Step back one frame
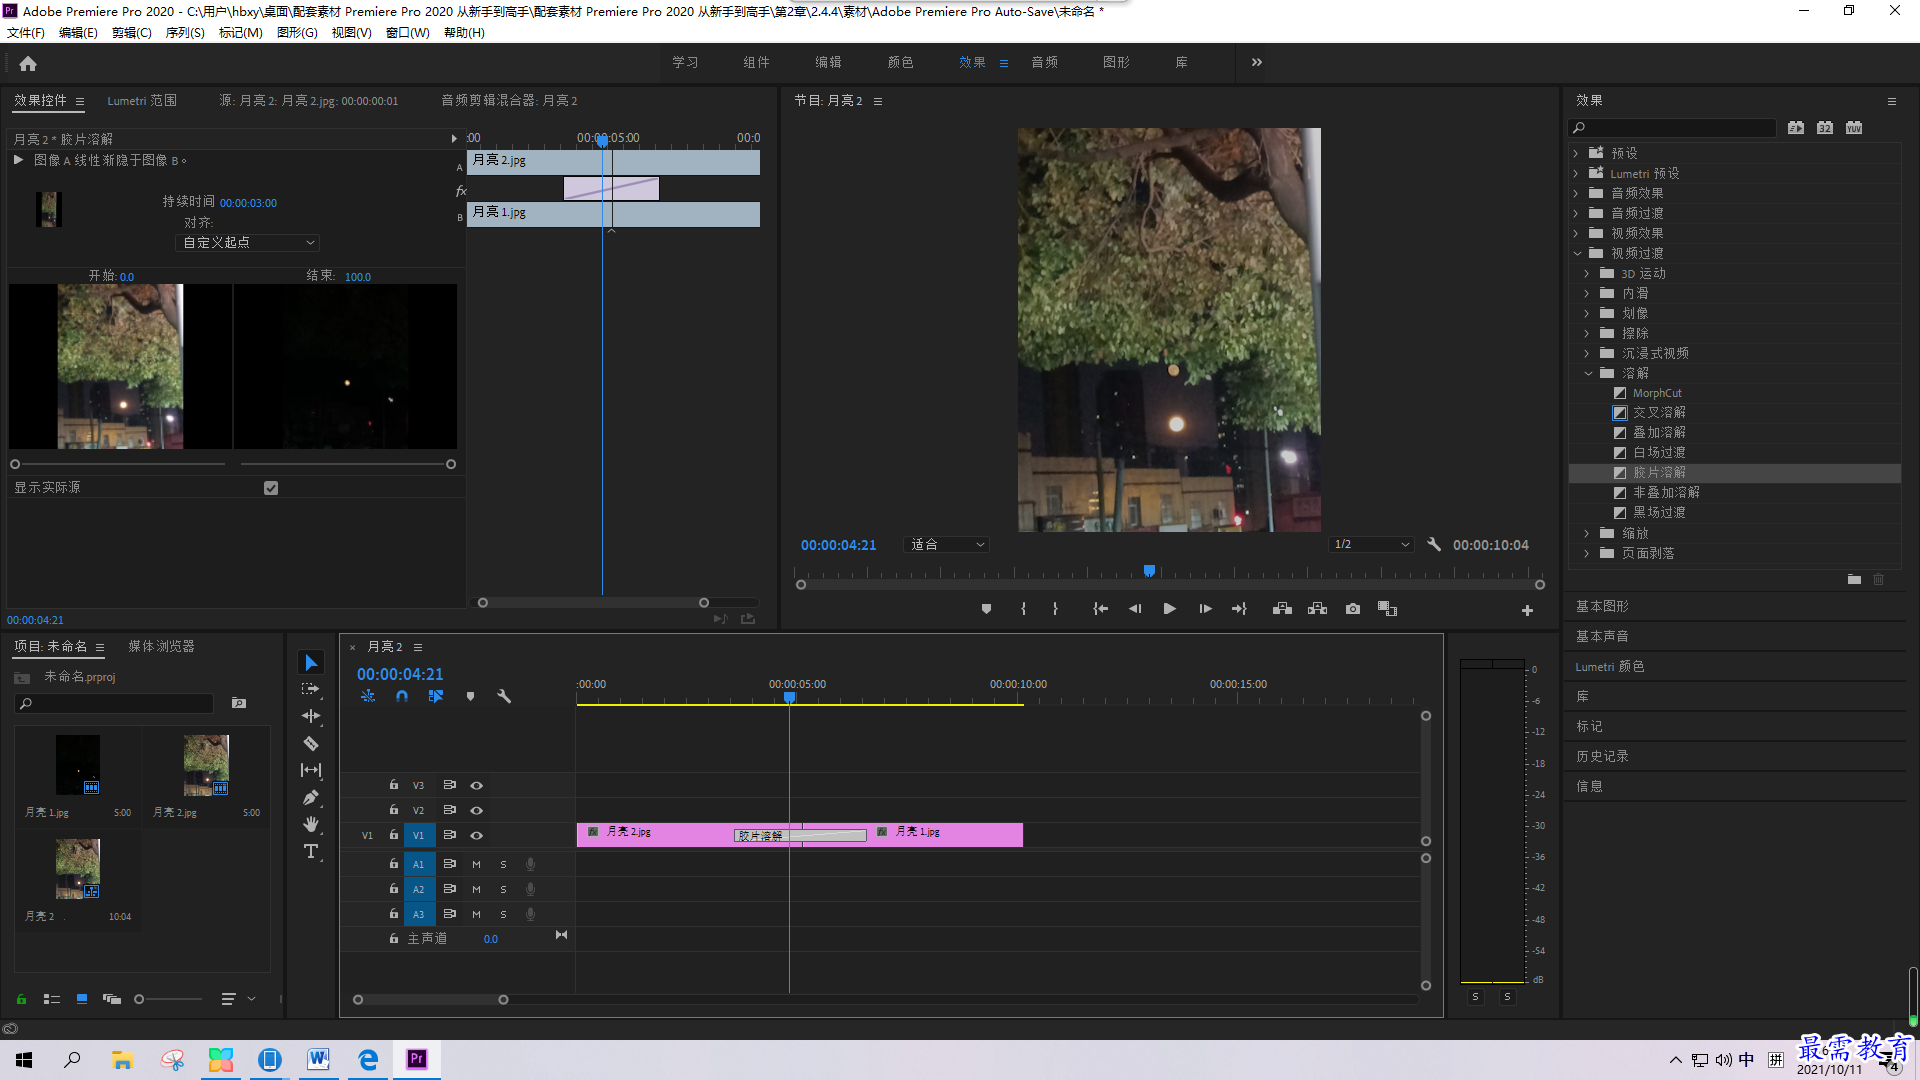The height and width of the screenshot is (1080, 1920). (x=1135, y=609)
